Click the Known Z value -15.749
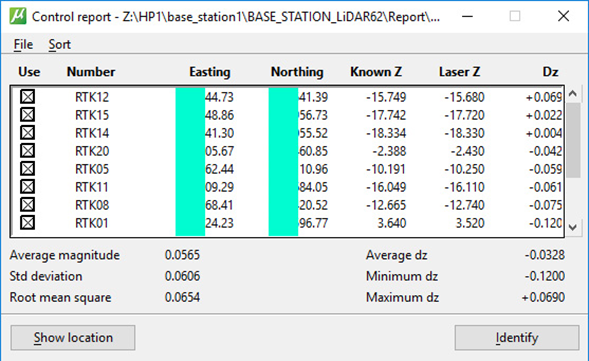This screenshot has height=361, width=589. (386, 97)
